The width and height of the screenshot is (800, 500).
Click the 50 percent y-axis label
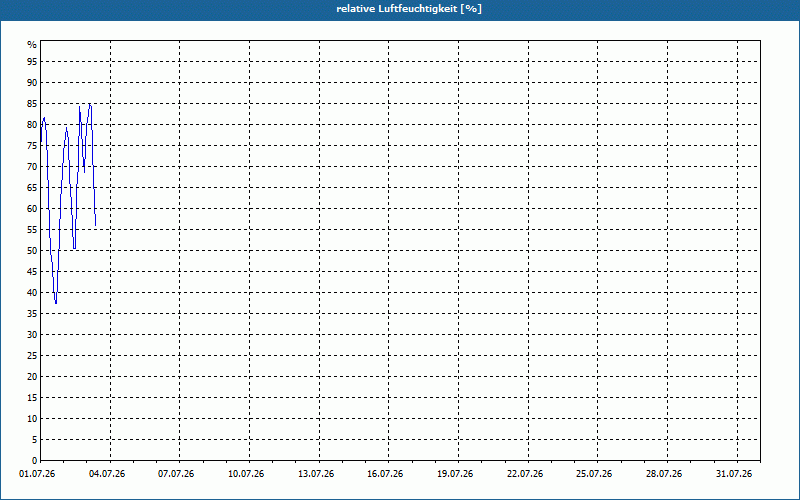click(x=32, y=251)
